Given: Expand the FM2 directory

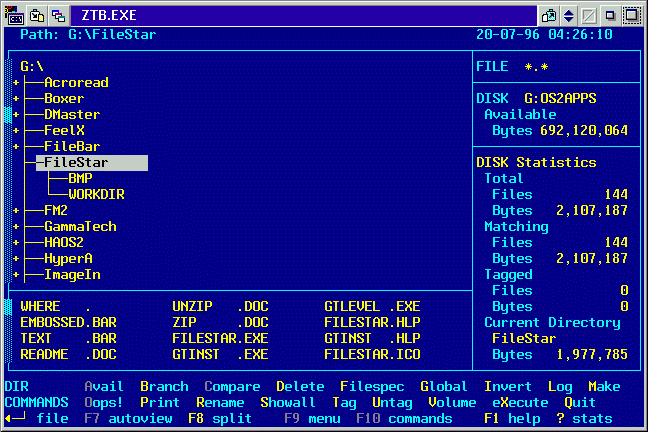Looking at the screenshot, I should [16, 210].
